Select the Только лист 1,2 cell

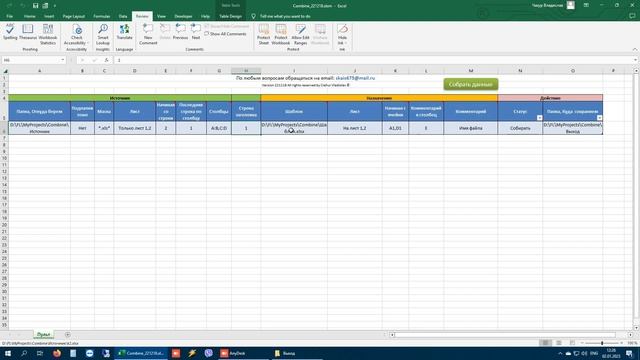[134, 128]
